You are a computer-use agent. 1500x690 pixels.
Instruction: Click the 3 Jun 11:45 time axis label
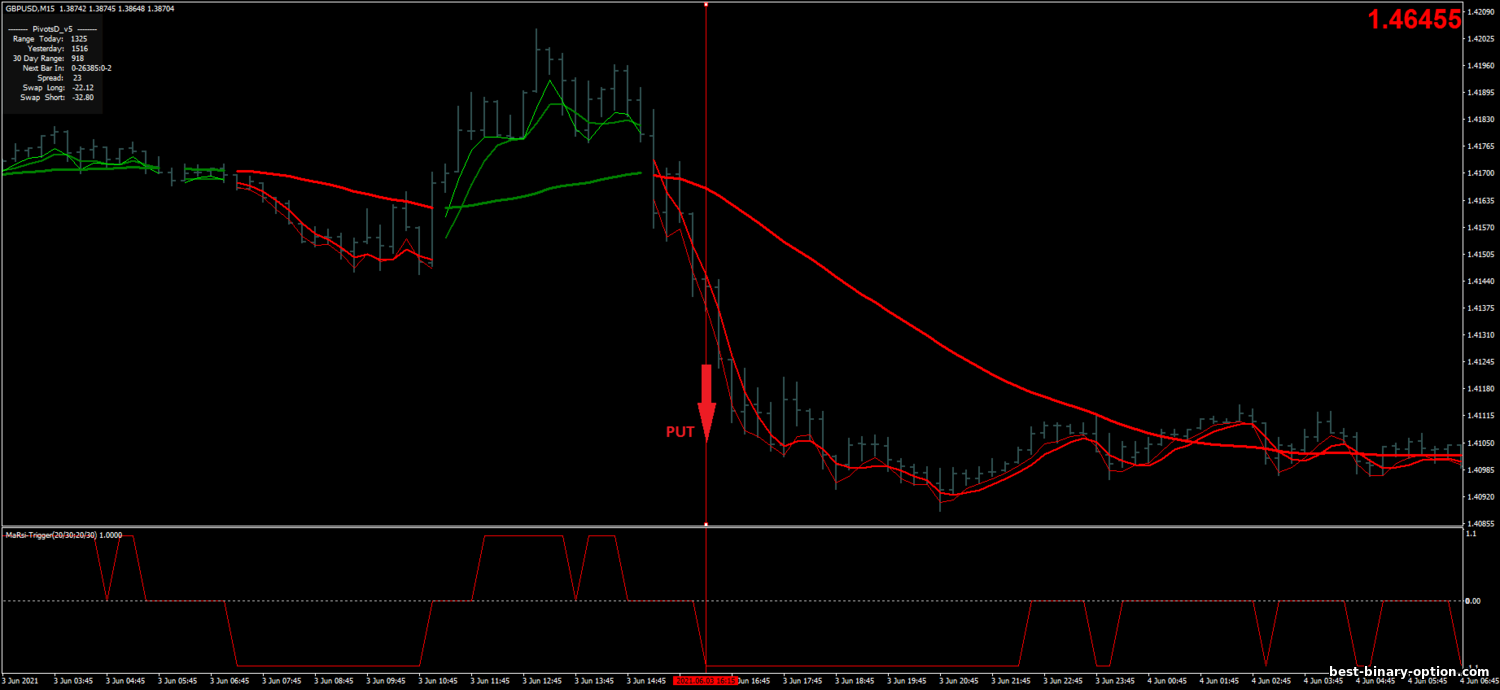pos(492,681)
